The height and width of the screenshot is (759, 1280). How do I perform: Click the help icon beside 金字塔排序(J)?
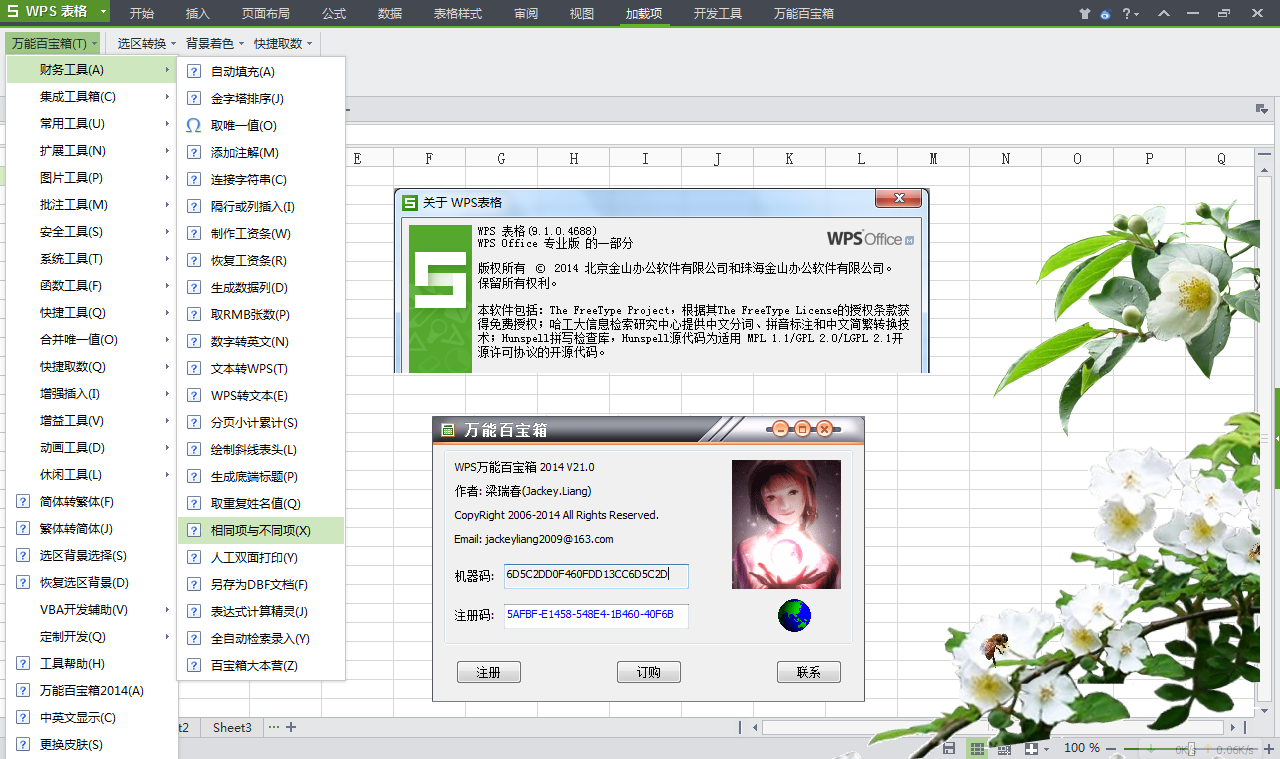[194, 98]
